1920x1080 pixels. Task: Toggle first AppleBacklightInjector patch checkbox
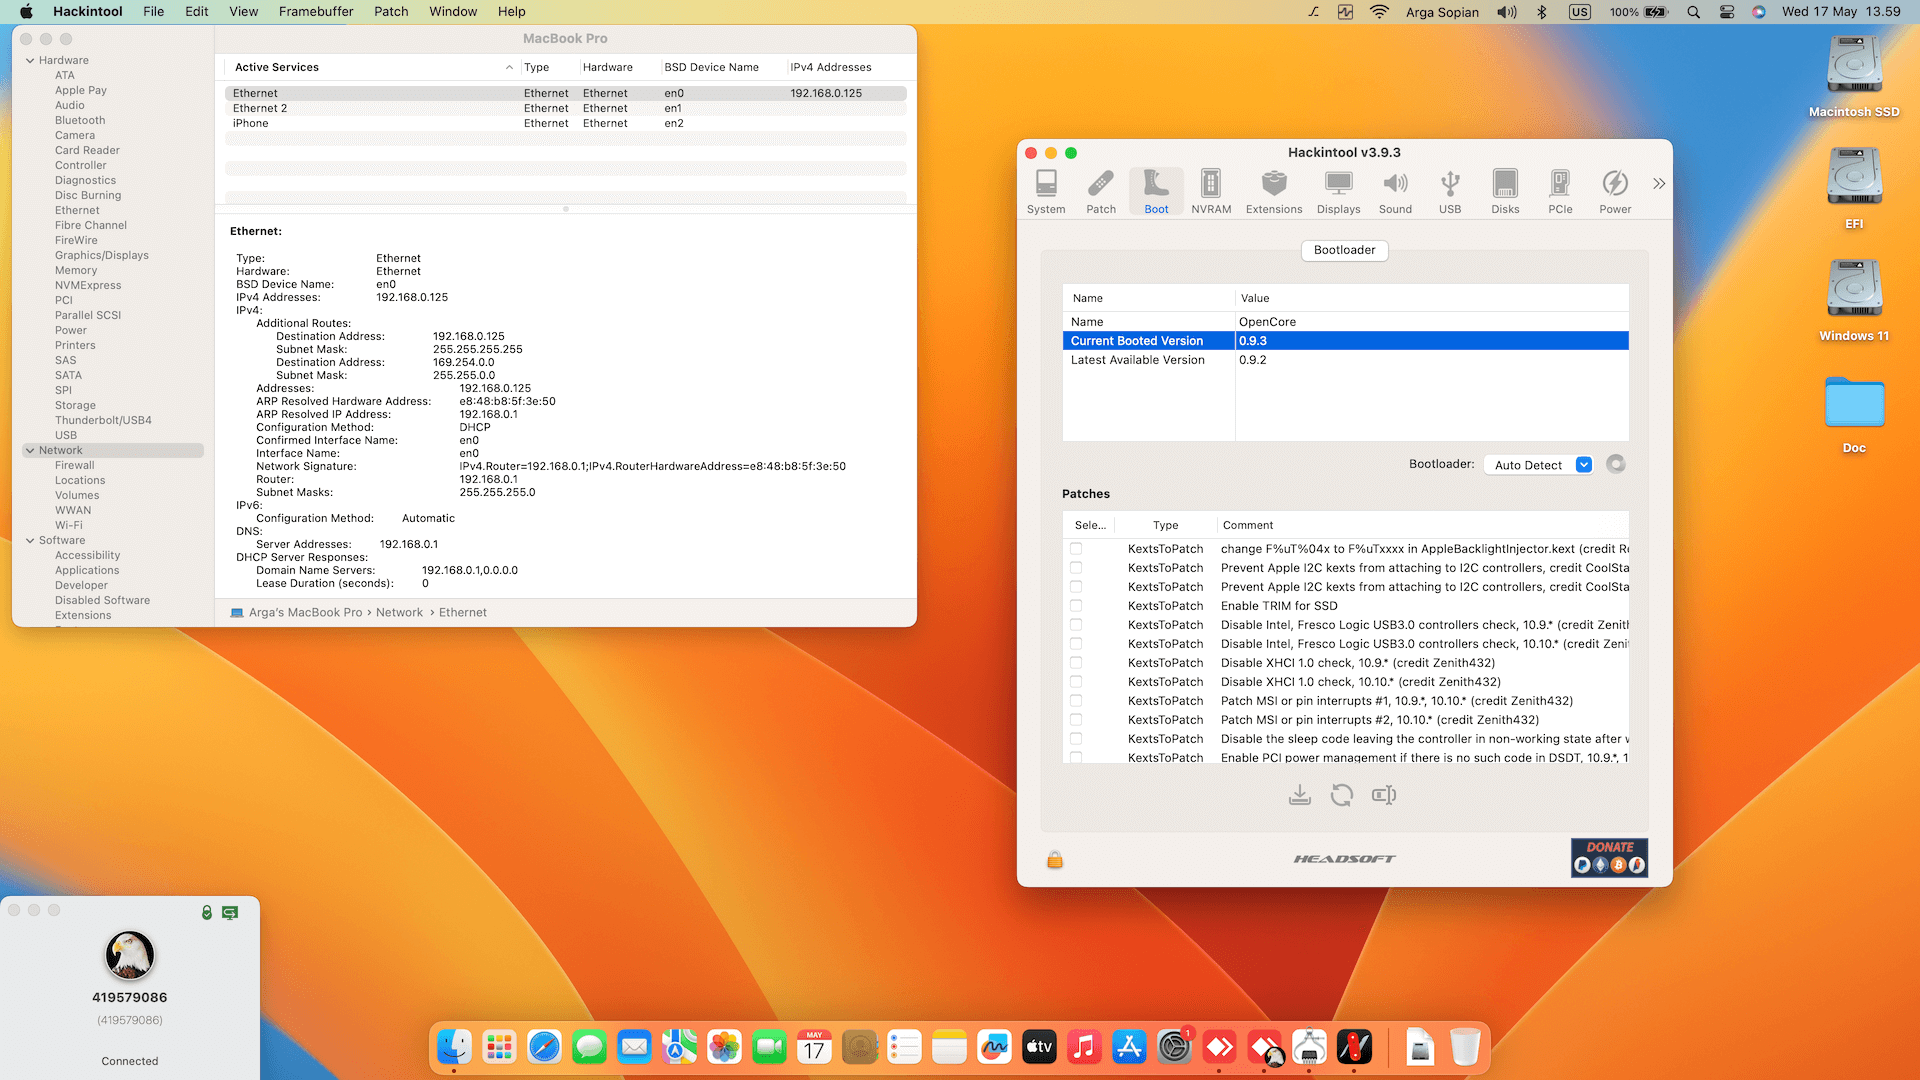[1076, 549]
